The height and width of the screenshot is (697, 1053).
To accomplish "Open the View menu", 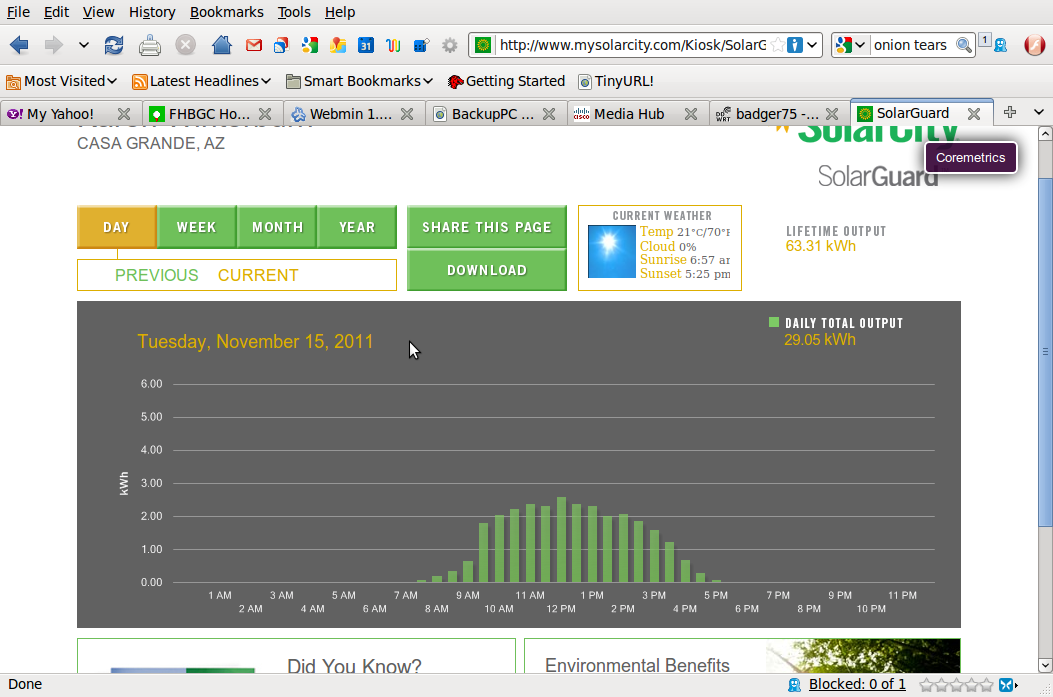I will (x=99, y=12).
